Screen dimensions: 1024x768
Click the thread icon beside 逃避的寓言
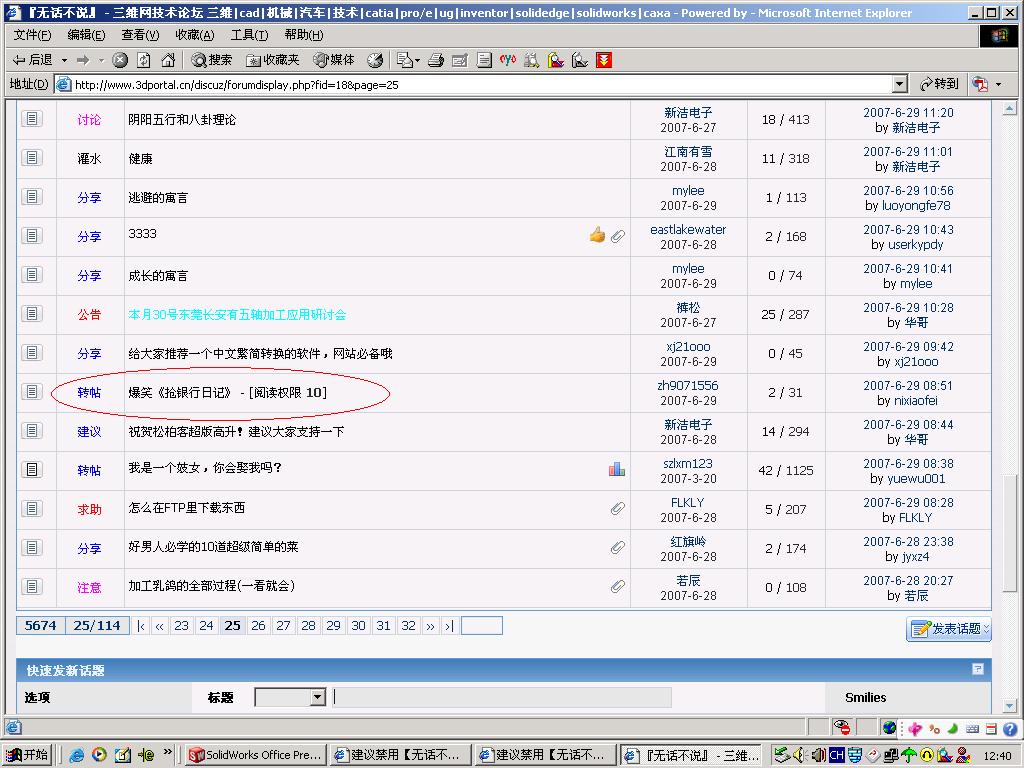pos(31,197)
